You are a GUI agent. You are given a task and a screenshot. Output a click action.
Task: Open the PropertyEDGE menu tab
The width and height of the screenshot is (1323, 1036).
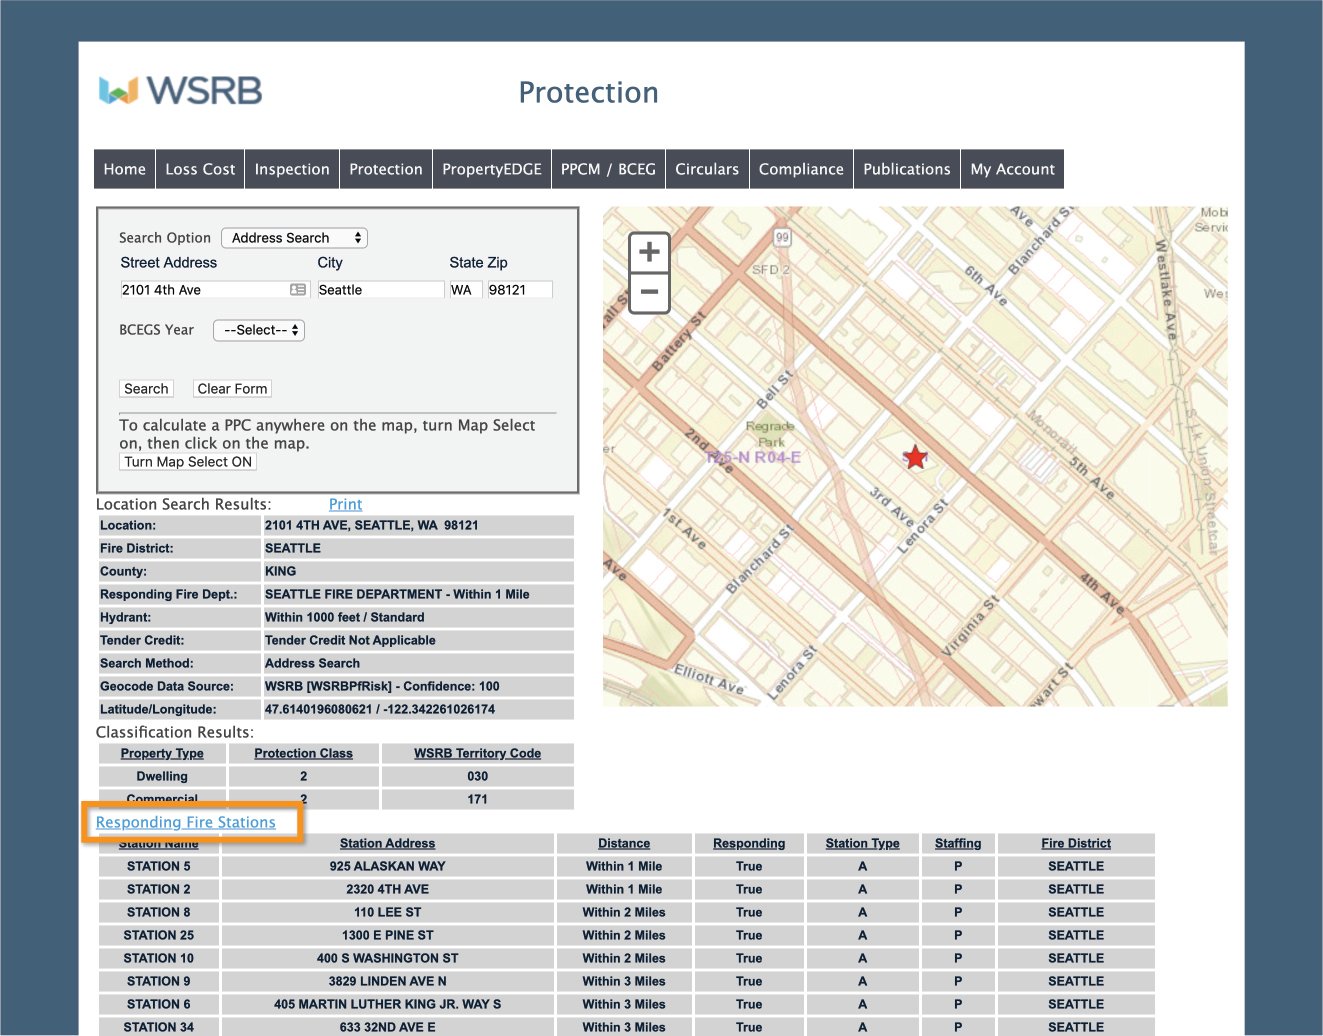pyautogui.click(x=492, y=169)
